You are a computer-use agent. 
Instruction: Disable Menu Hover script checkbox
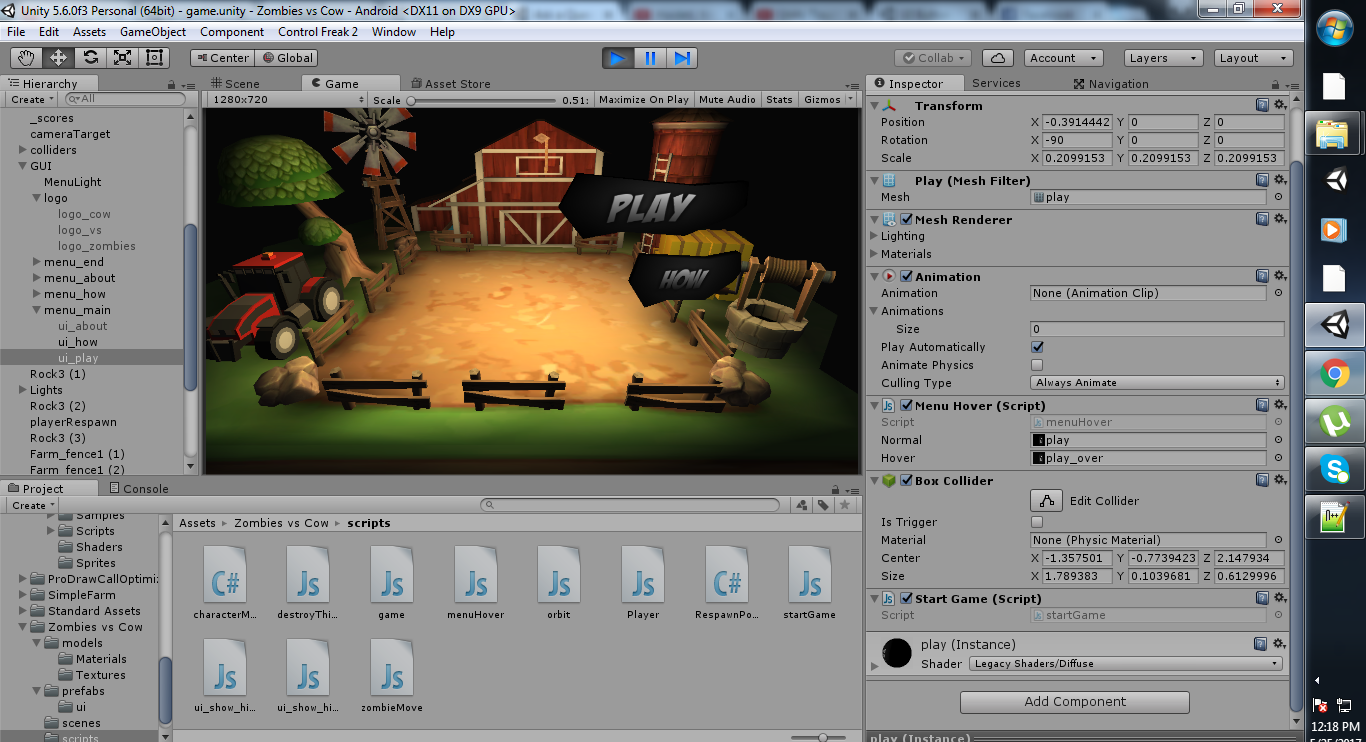pyautogui.click(x=906, y=405)
